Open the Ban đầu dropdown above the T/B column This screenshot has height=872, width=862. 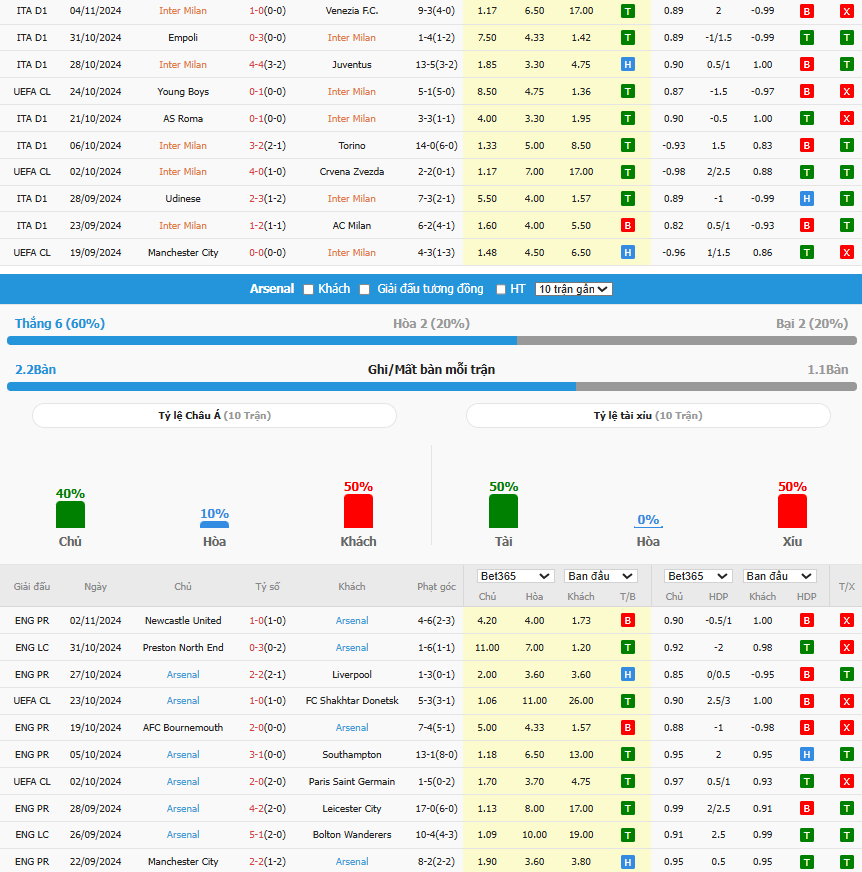[600, 576]
